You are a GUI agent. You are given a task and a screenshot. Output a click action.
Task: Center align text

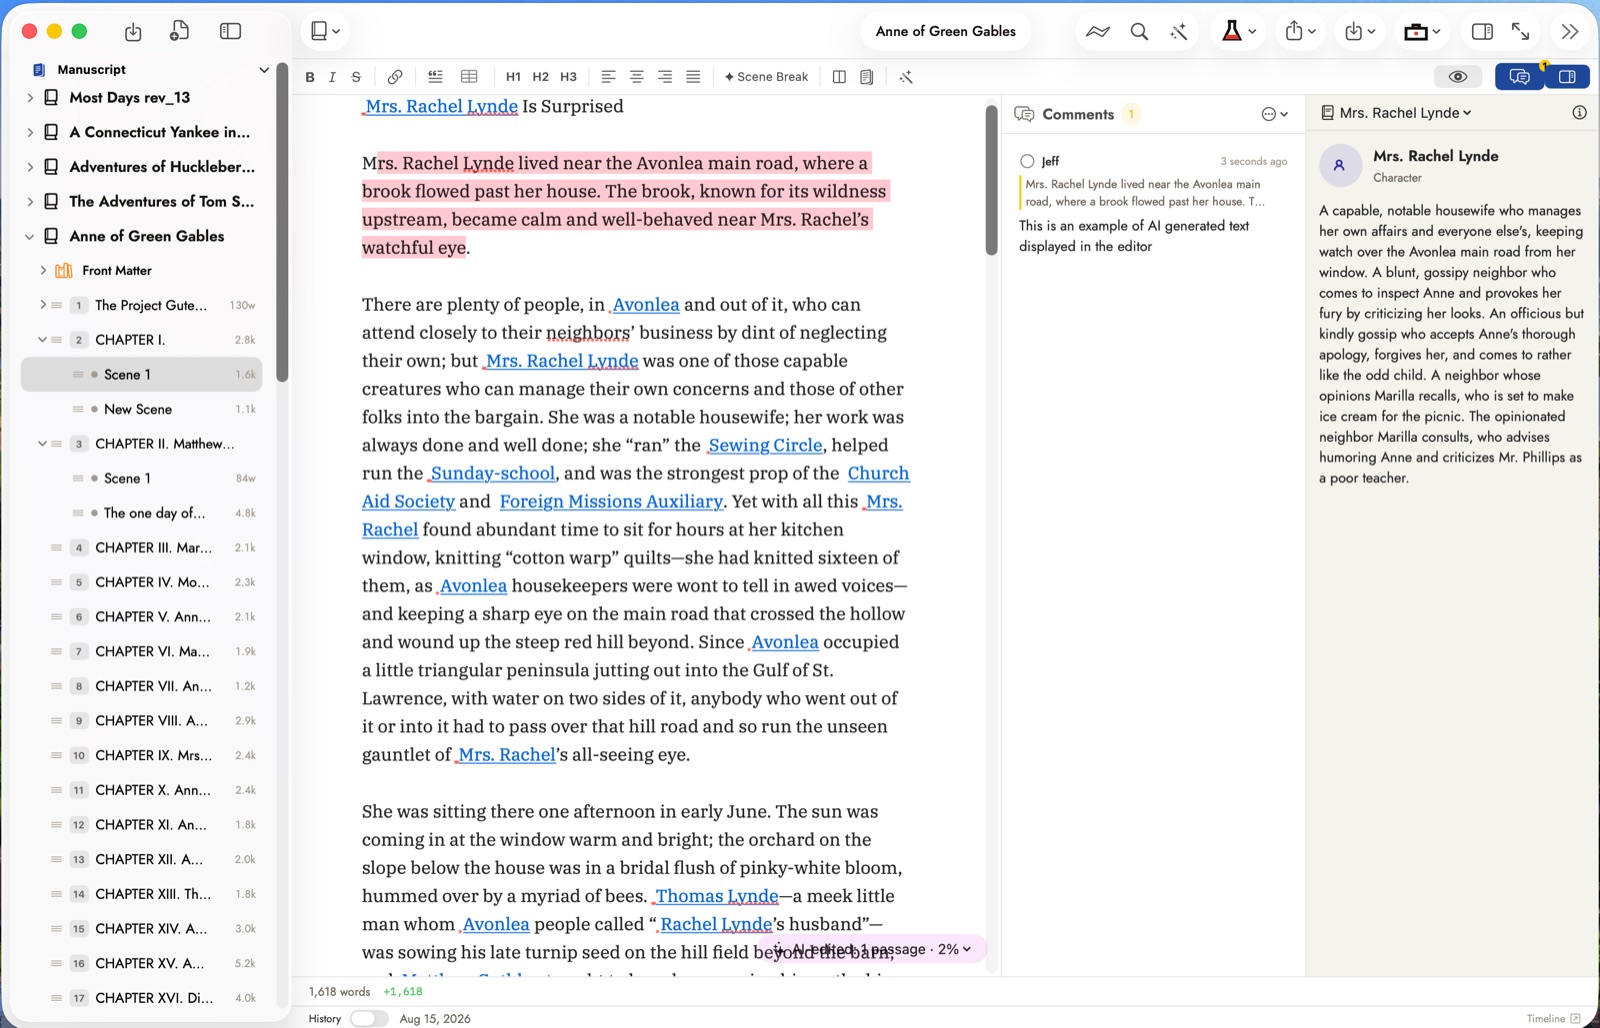coord(636,77)
